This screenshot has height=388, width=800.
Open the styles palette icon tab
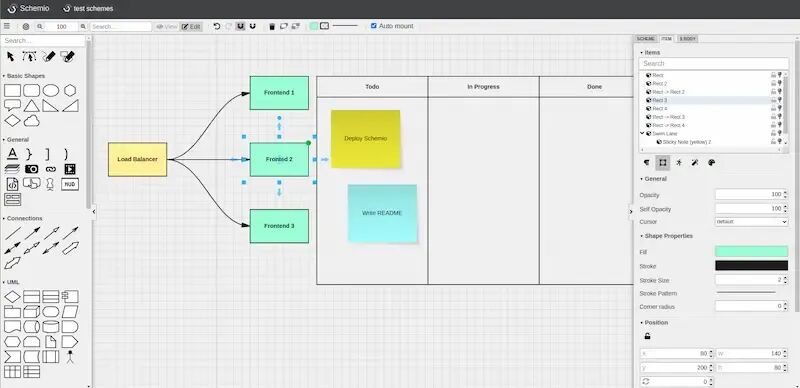point(711,162)
